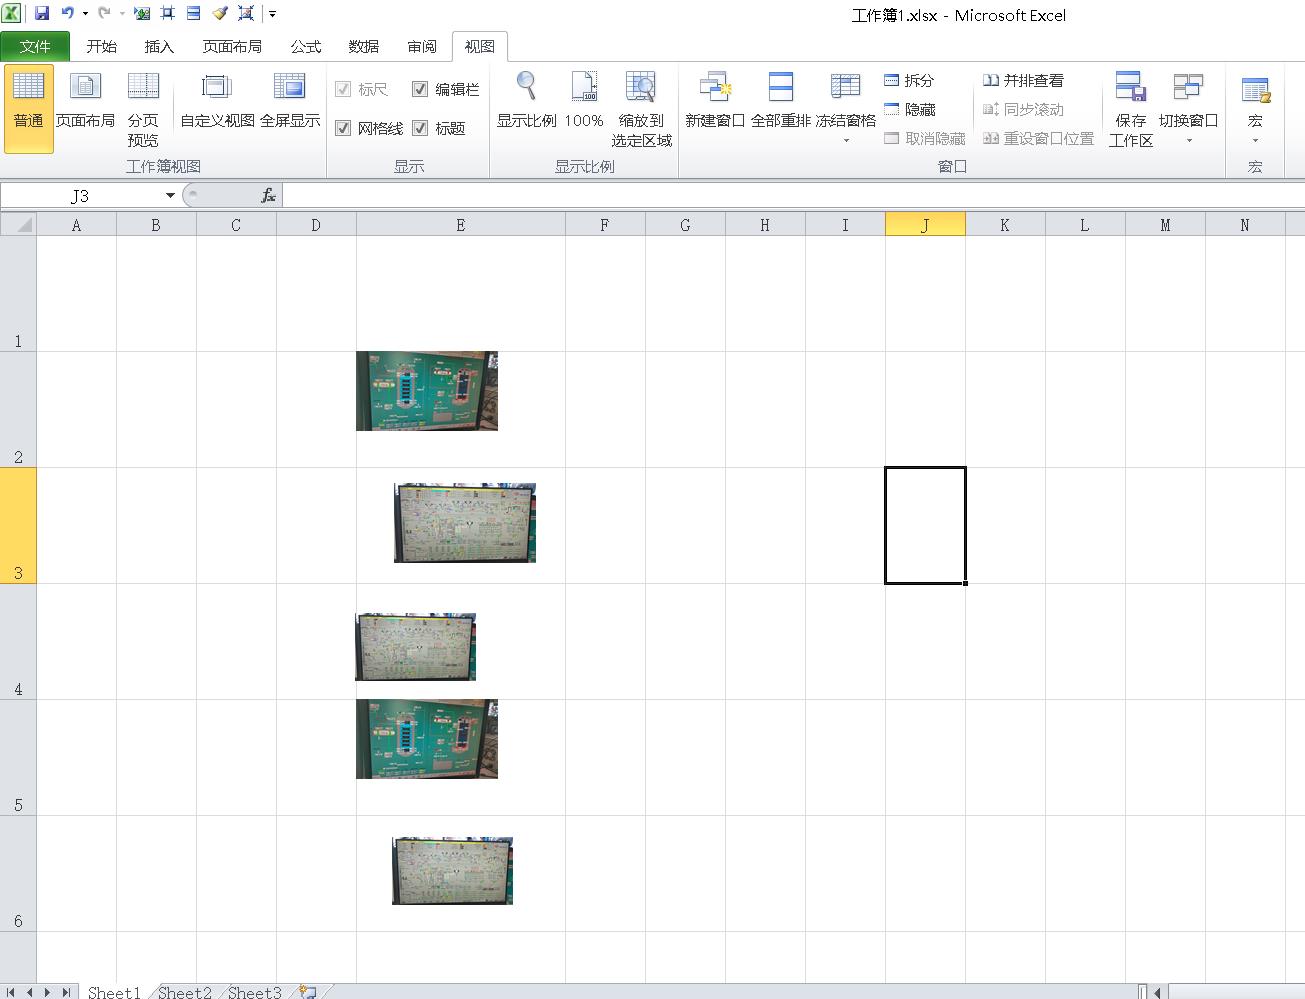The width and height of the screenshot is (1305, 999).
Task: Click into the formula bar input
Action: tap(794, 196)
